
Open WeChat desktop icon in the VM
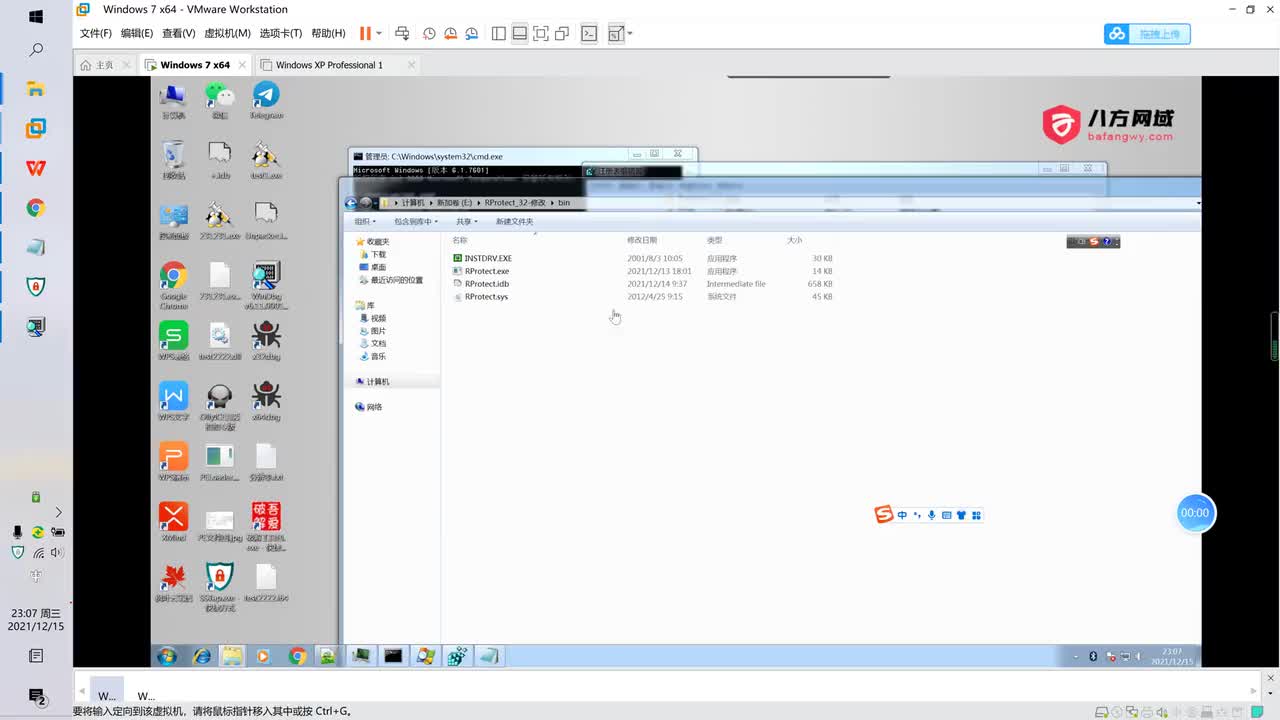point(219,100)
